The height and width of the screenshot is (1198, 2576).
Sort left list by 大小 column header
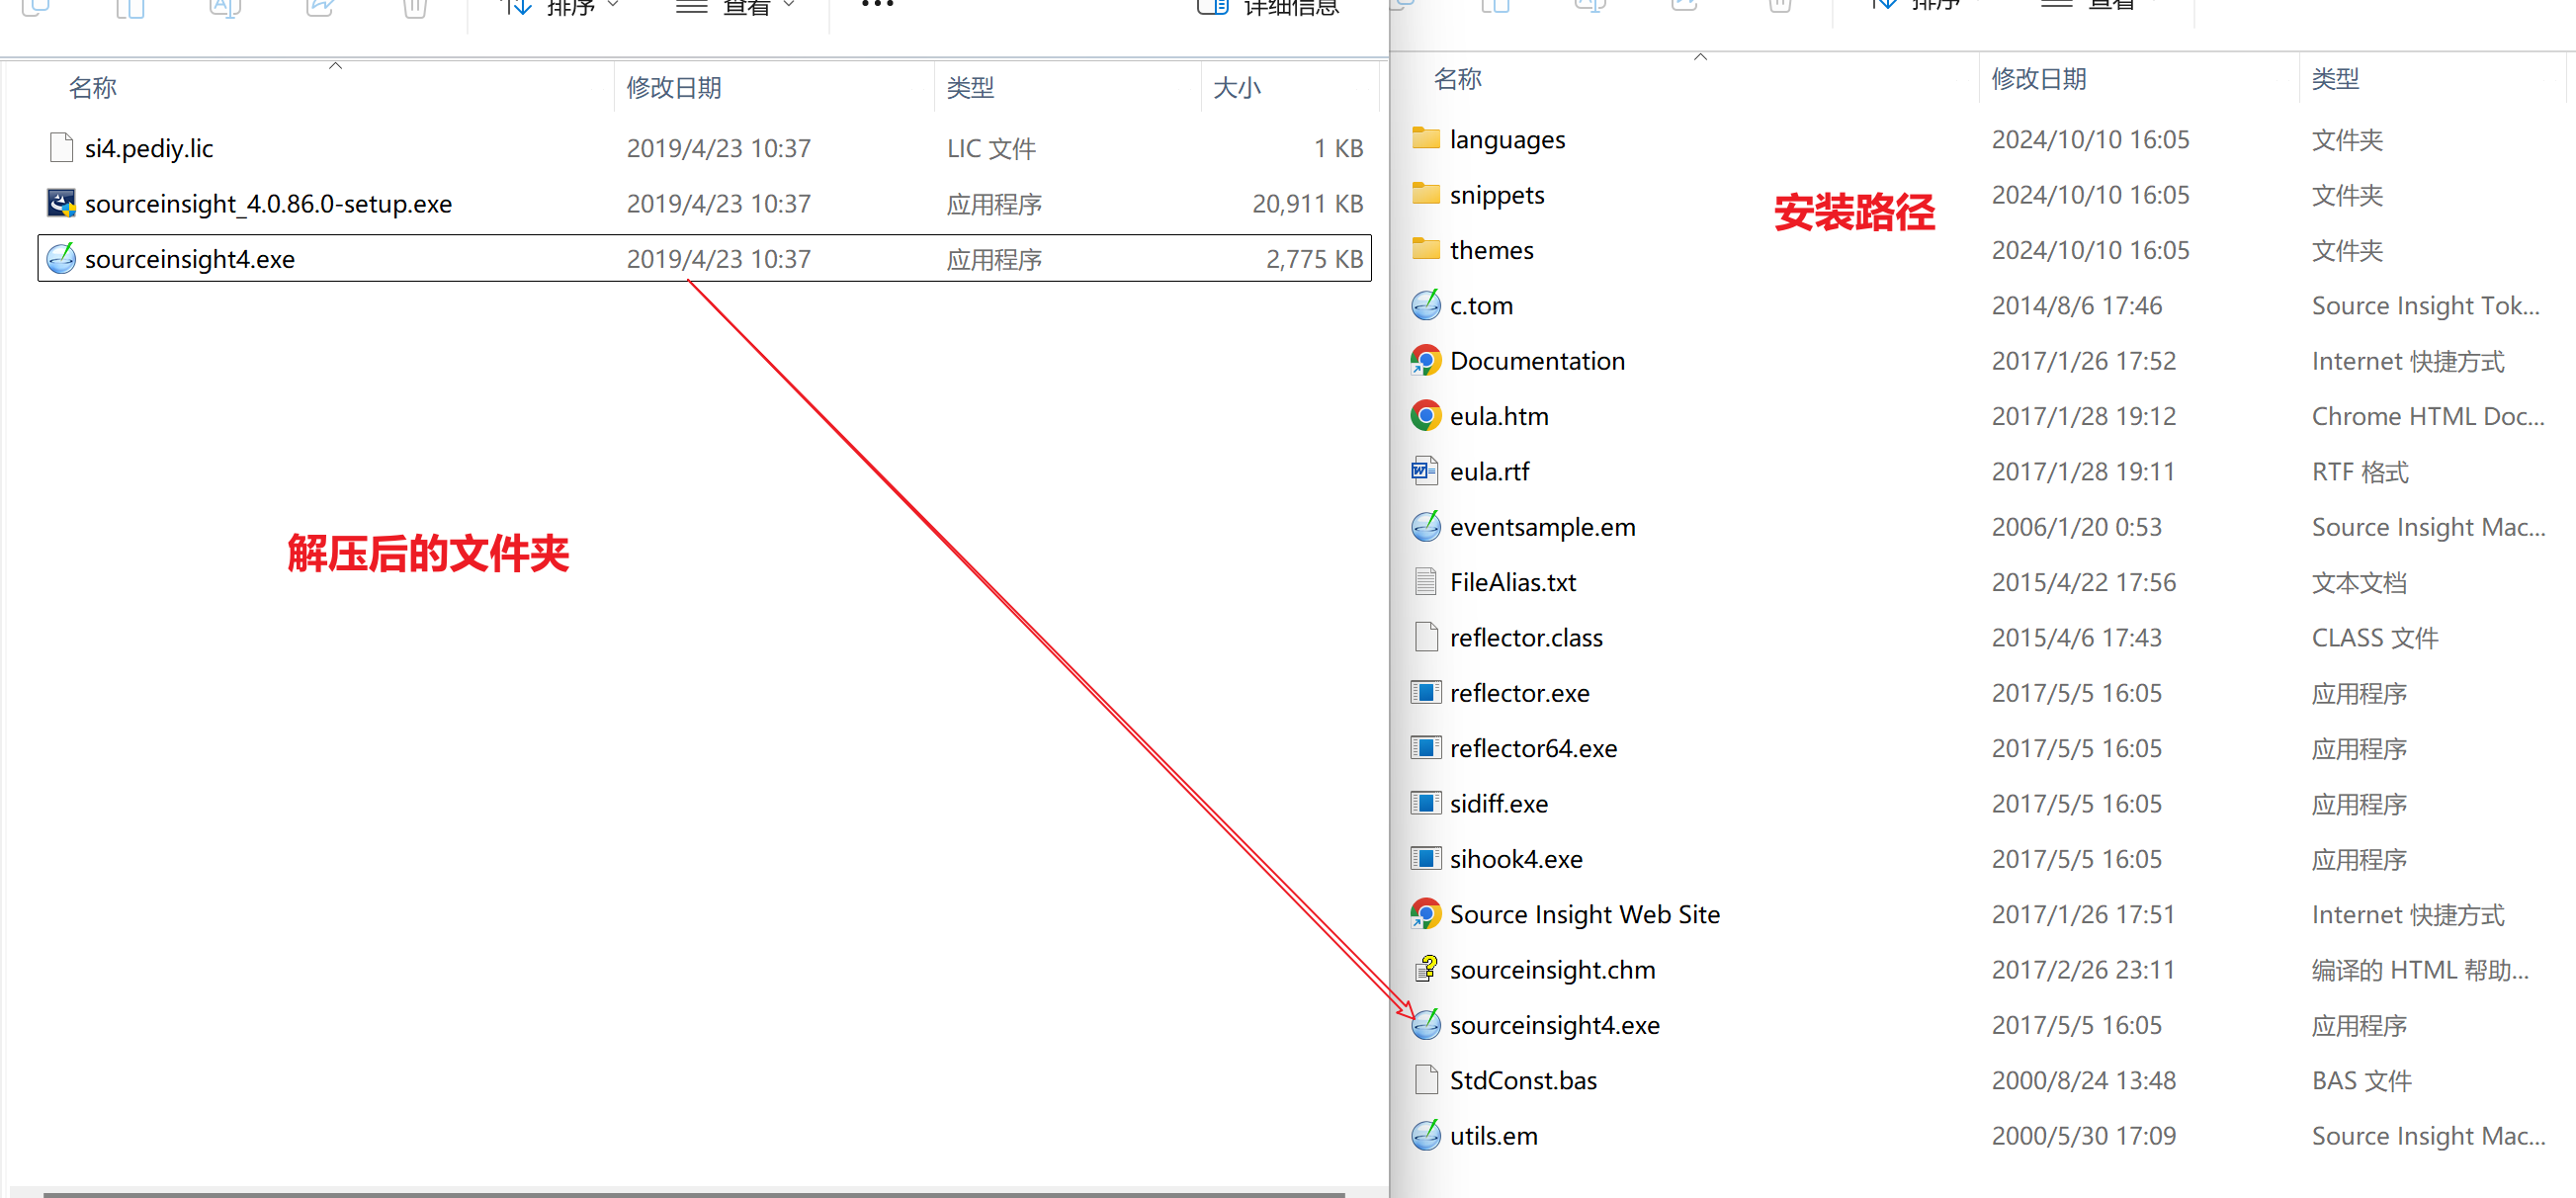click(x=1236, y=88)
